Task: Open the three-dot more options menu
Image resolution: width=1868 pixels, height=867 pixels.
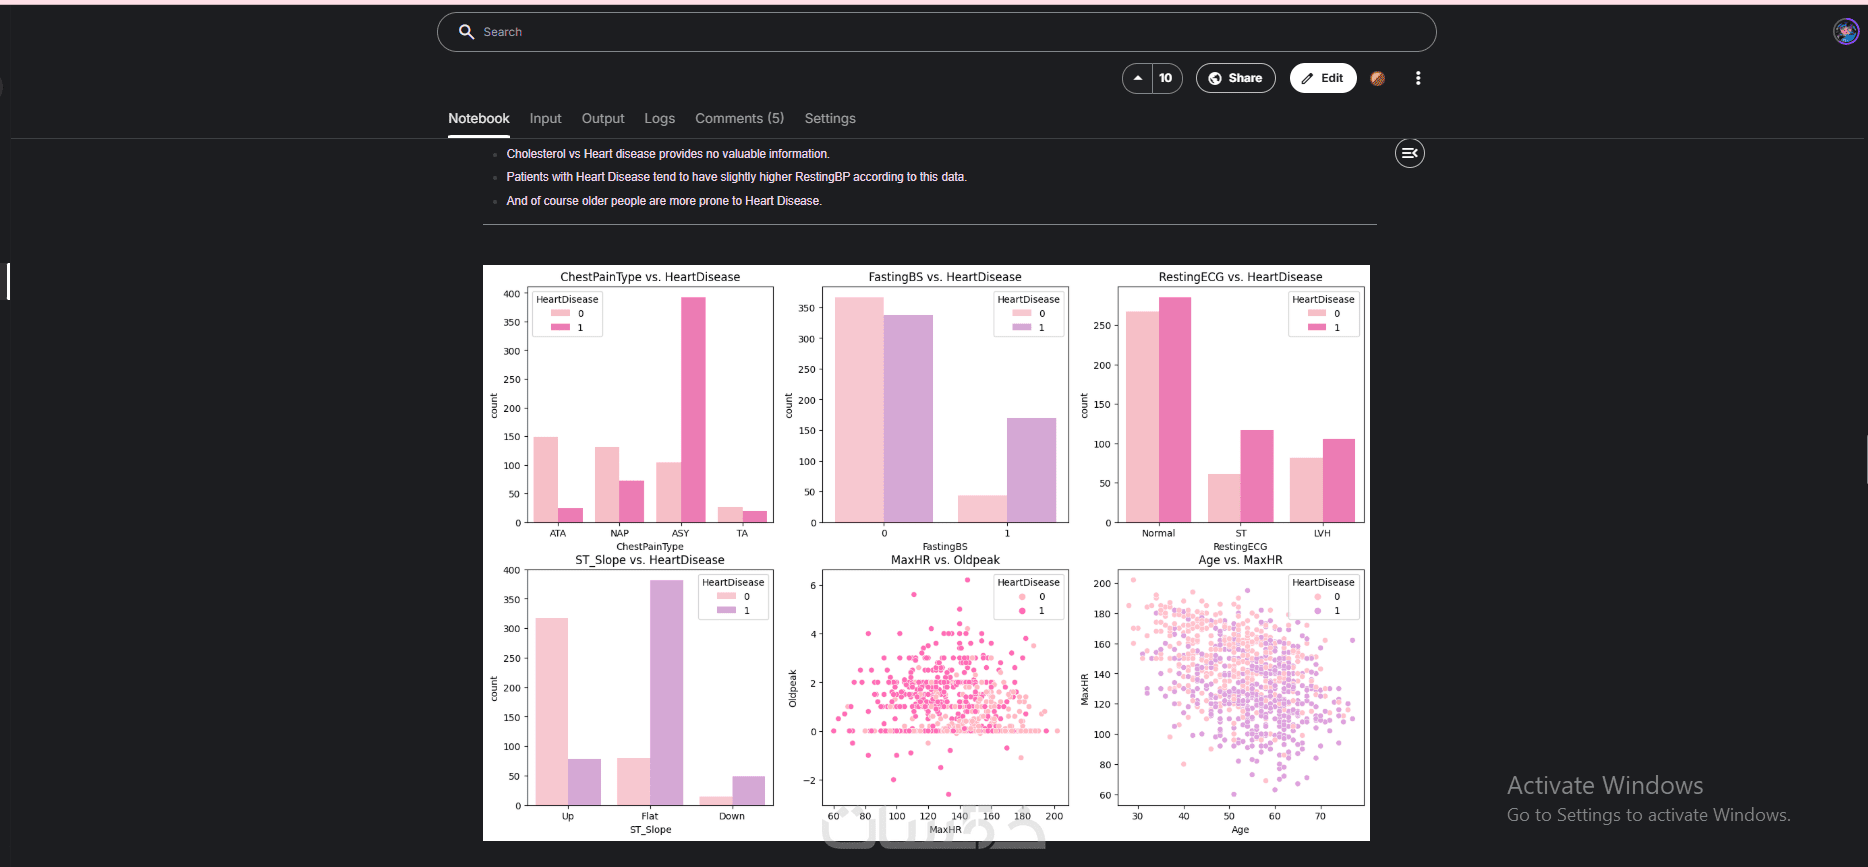Action: pyautogui.click(x=1418, y=78)
